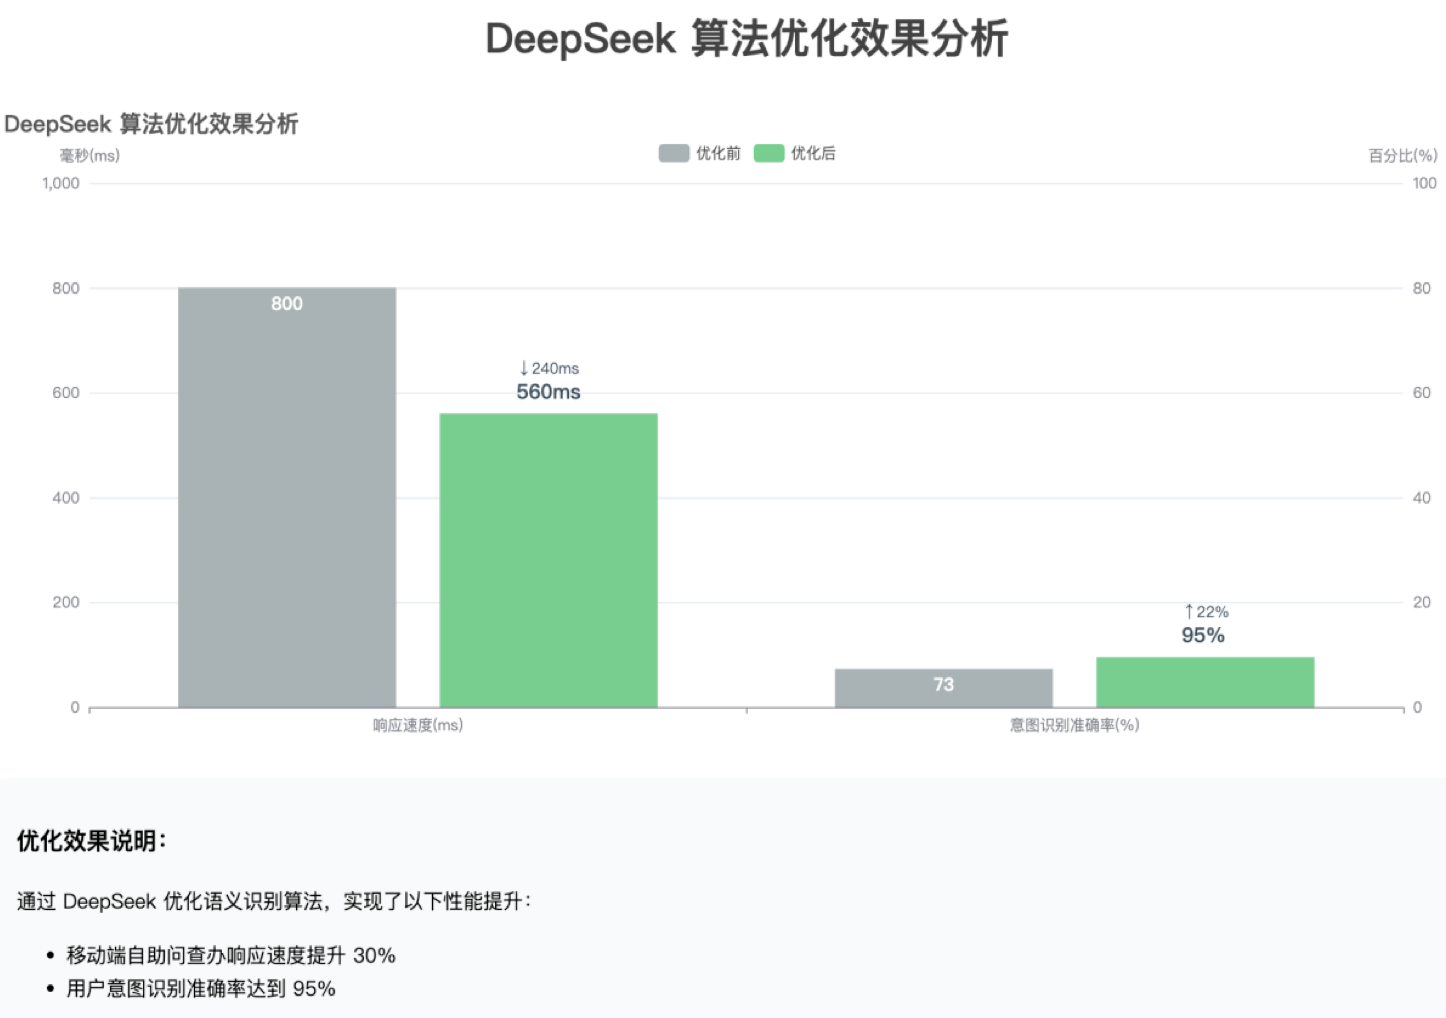Click the 优化后 legend text label
1446x1018 pixels.
pos(813,153)
